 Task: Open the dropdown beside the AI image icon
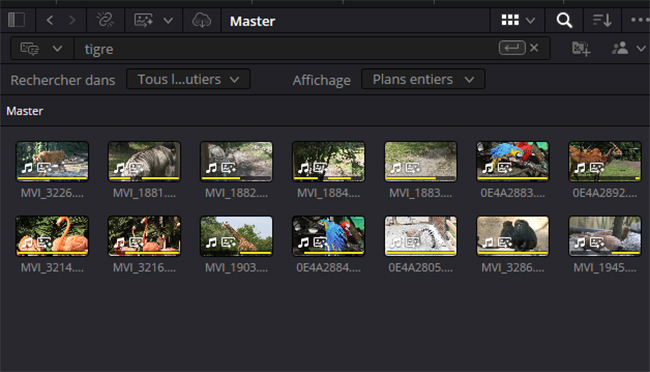(x=168, y=20)
